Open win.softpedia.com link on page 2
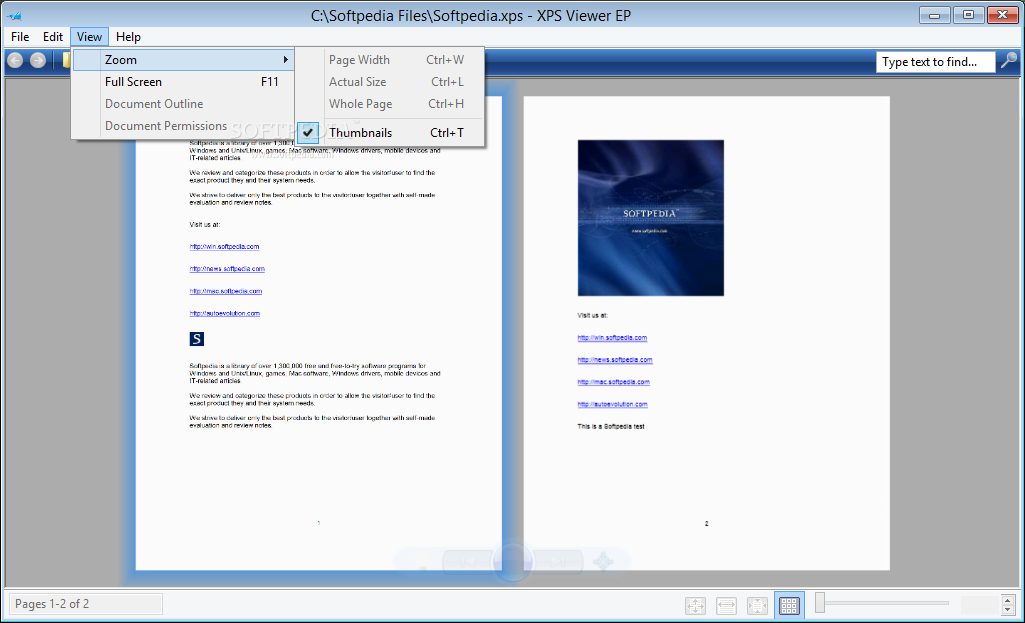Screen dimensions: 1025x623 pyautogui.click(x=612, y=337)
